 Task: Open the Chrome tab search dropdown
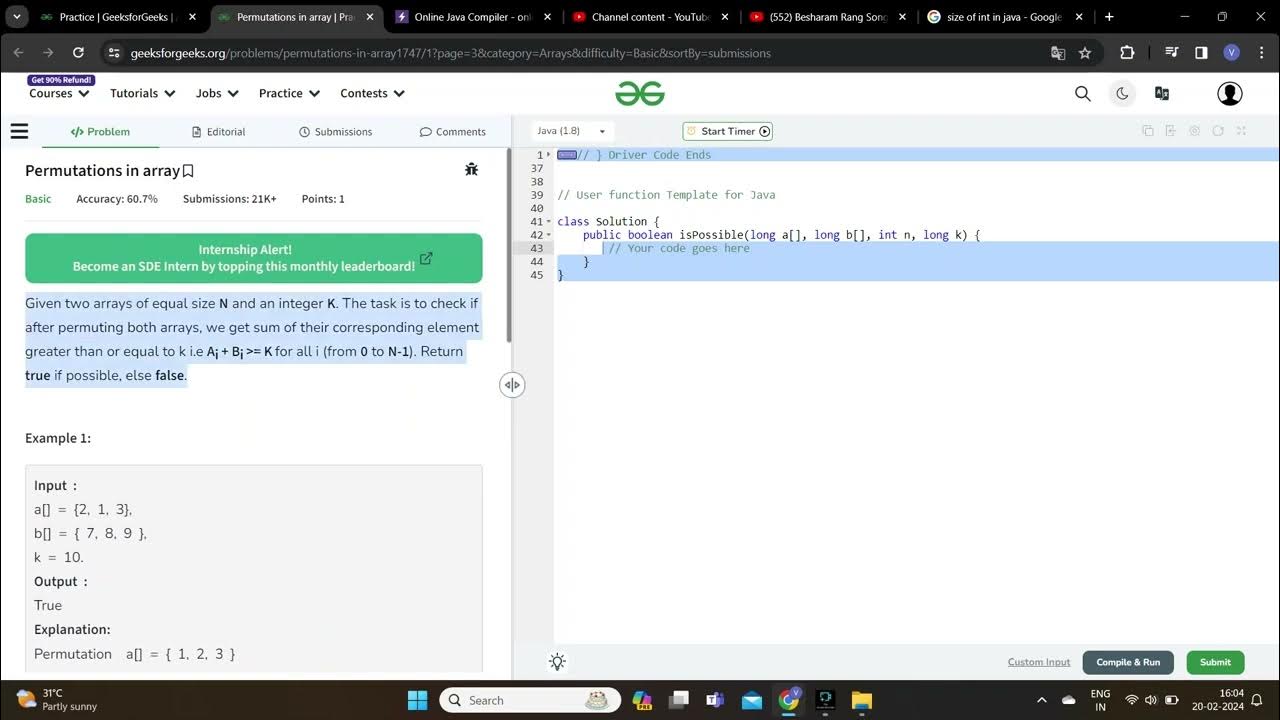(17, 17)
